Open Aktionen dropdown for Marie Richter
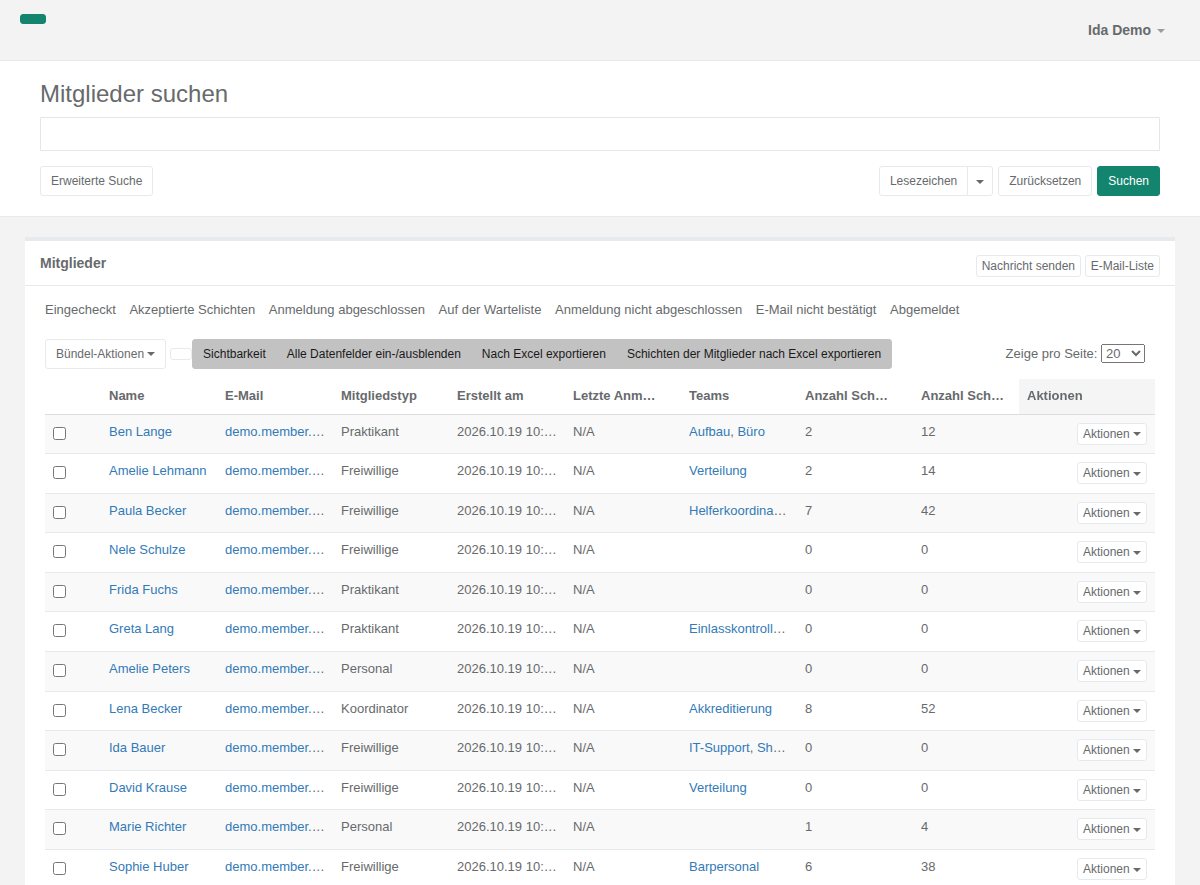The height and width of the screenshot is (885, 1200). [x=1112, y=829]
